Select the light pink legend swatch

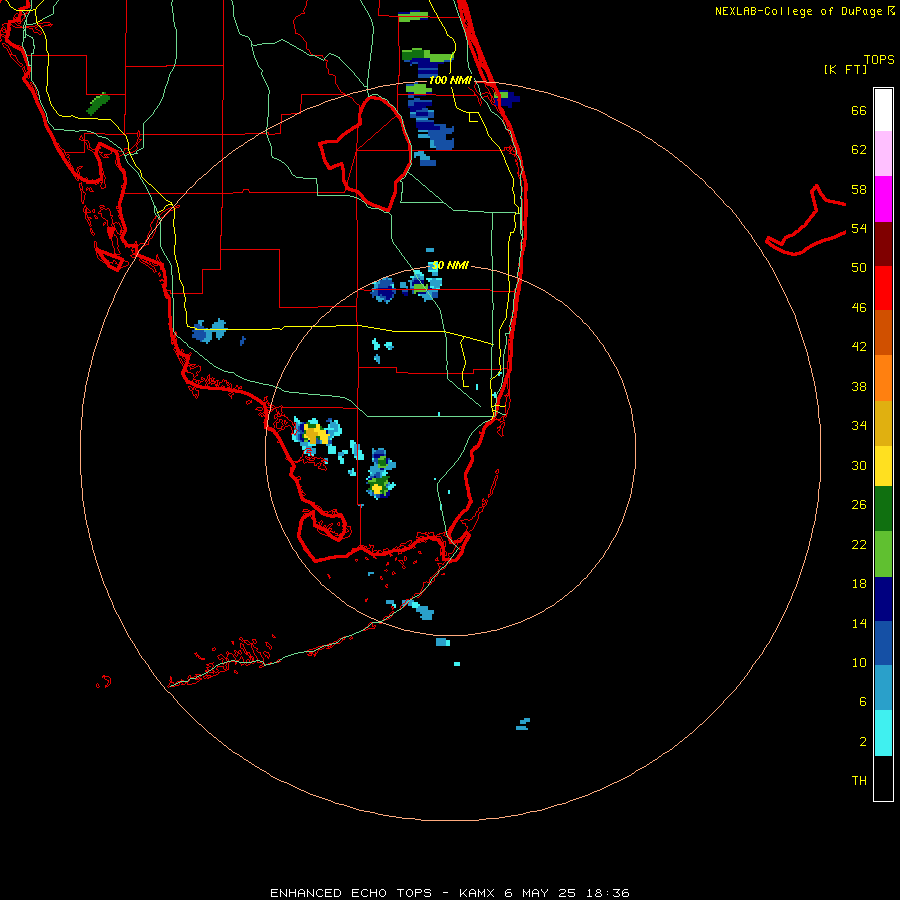point(883,153)
